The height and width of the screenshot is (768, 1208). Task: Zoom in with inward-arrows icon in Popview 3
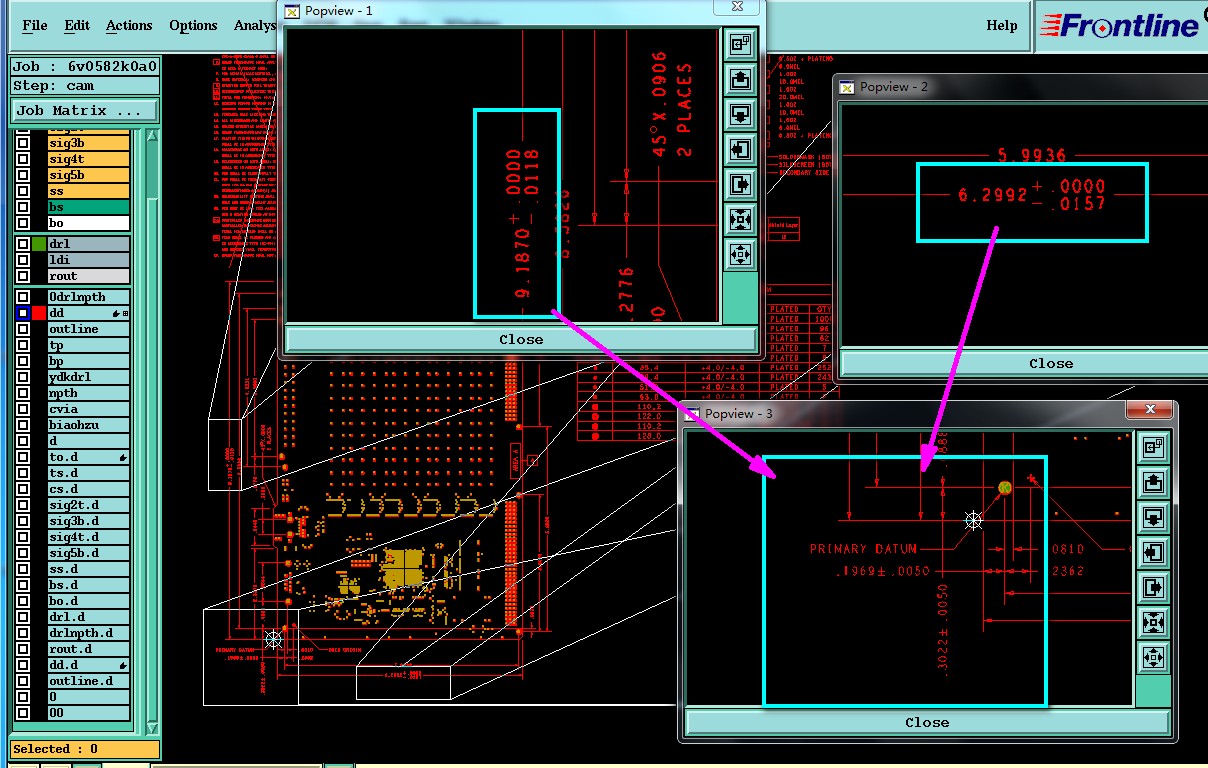tap(1153, 622)
